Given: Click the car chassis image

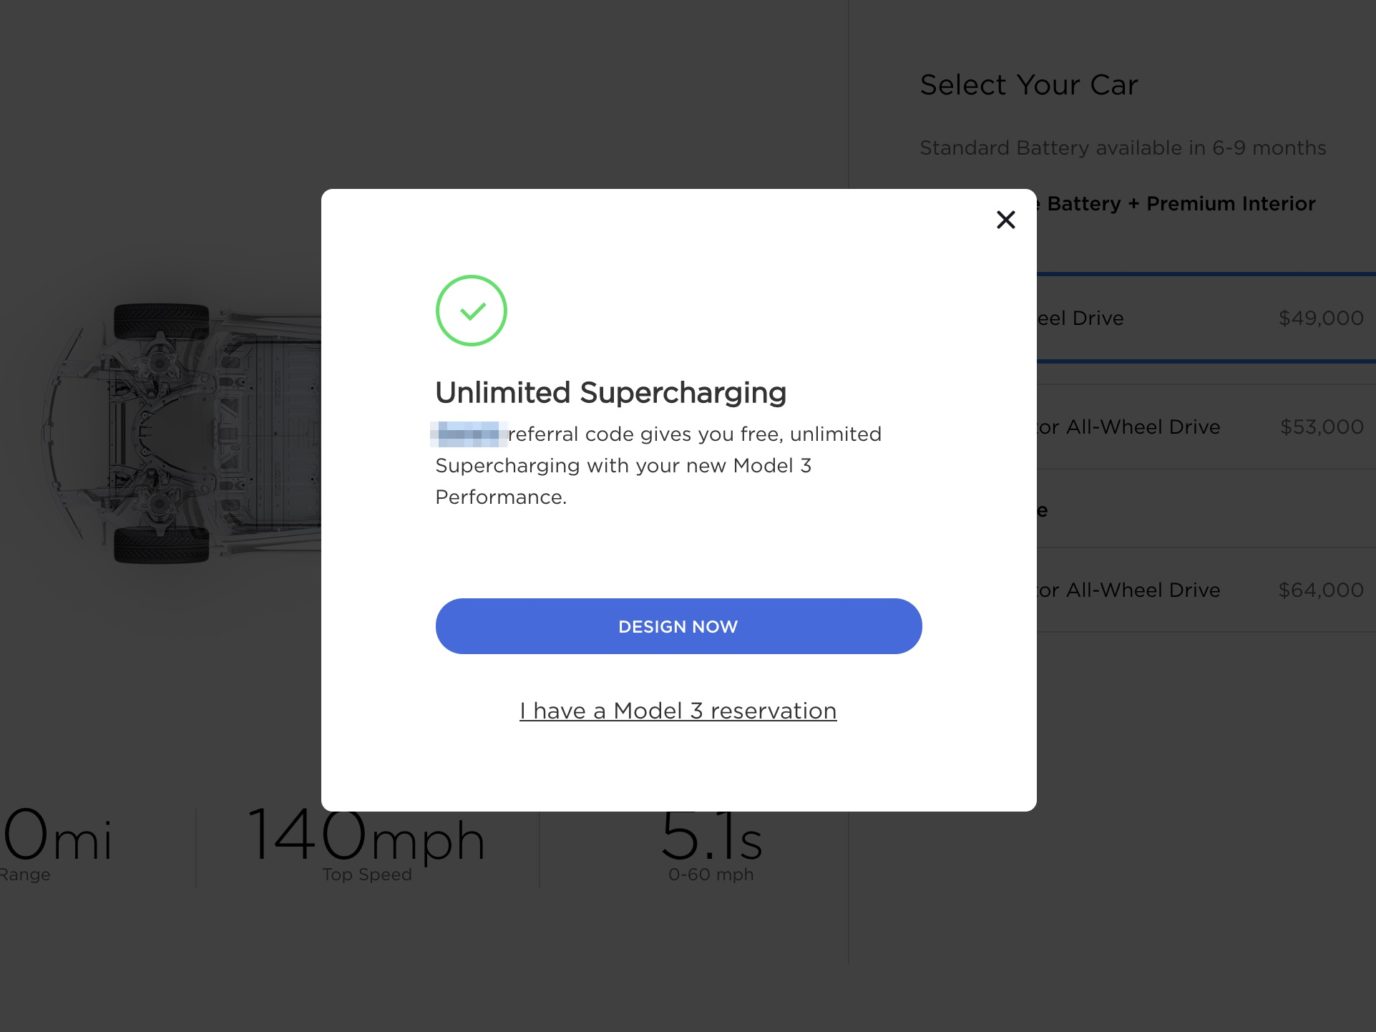Looking at the screenshot, I should pyautogui.click(x=180, y=432).
